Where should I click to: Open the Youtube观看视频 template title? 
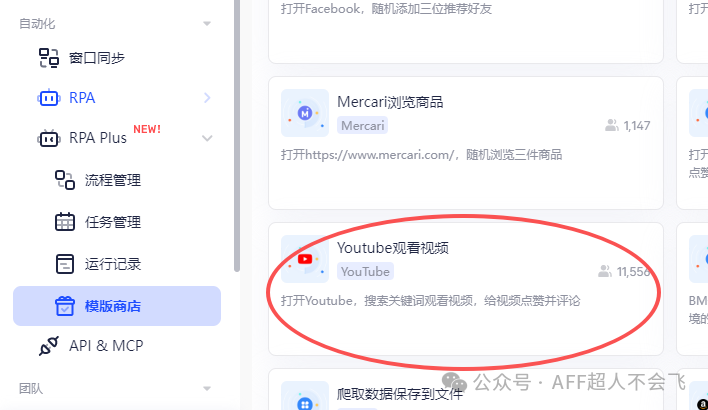[x=393, y=248]
